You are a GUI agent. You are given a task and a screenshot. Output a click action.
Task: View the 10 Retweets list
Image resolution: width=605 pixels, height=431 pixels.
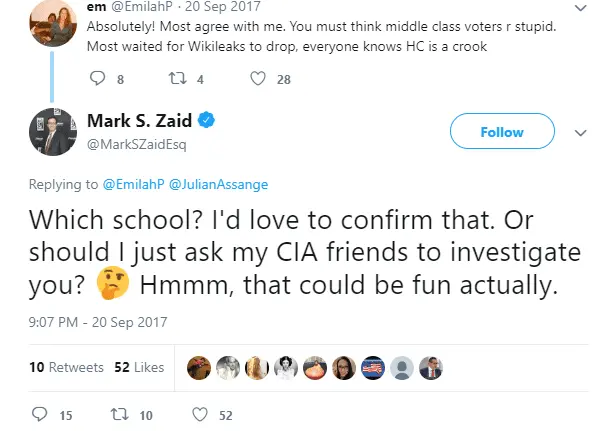pyautogui.click(x=66, y=367)
